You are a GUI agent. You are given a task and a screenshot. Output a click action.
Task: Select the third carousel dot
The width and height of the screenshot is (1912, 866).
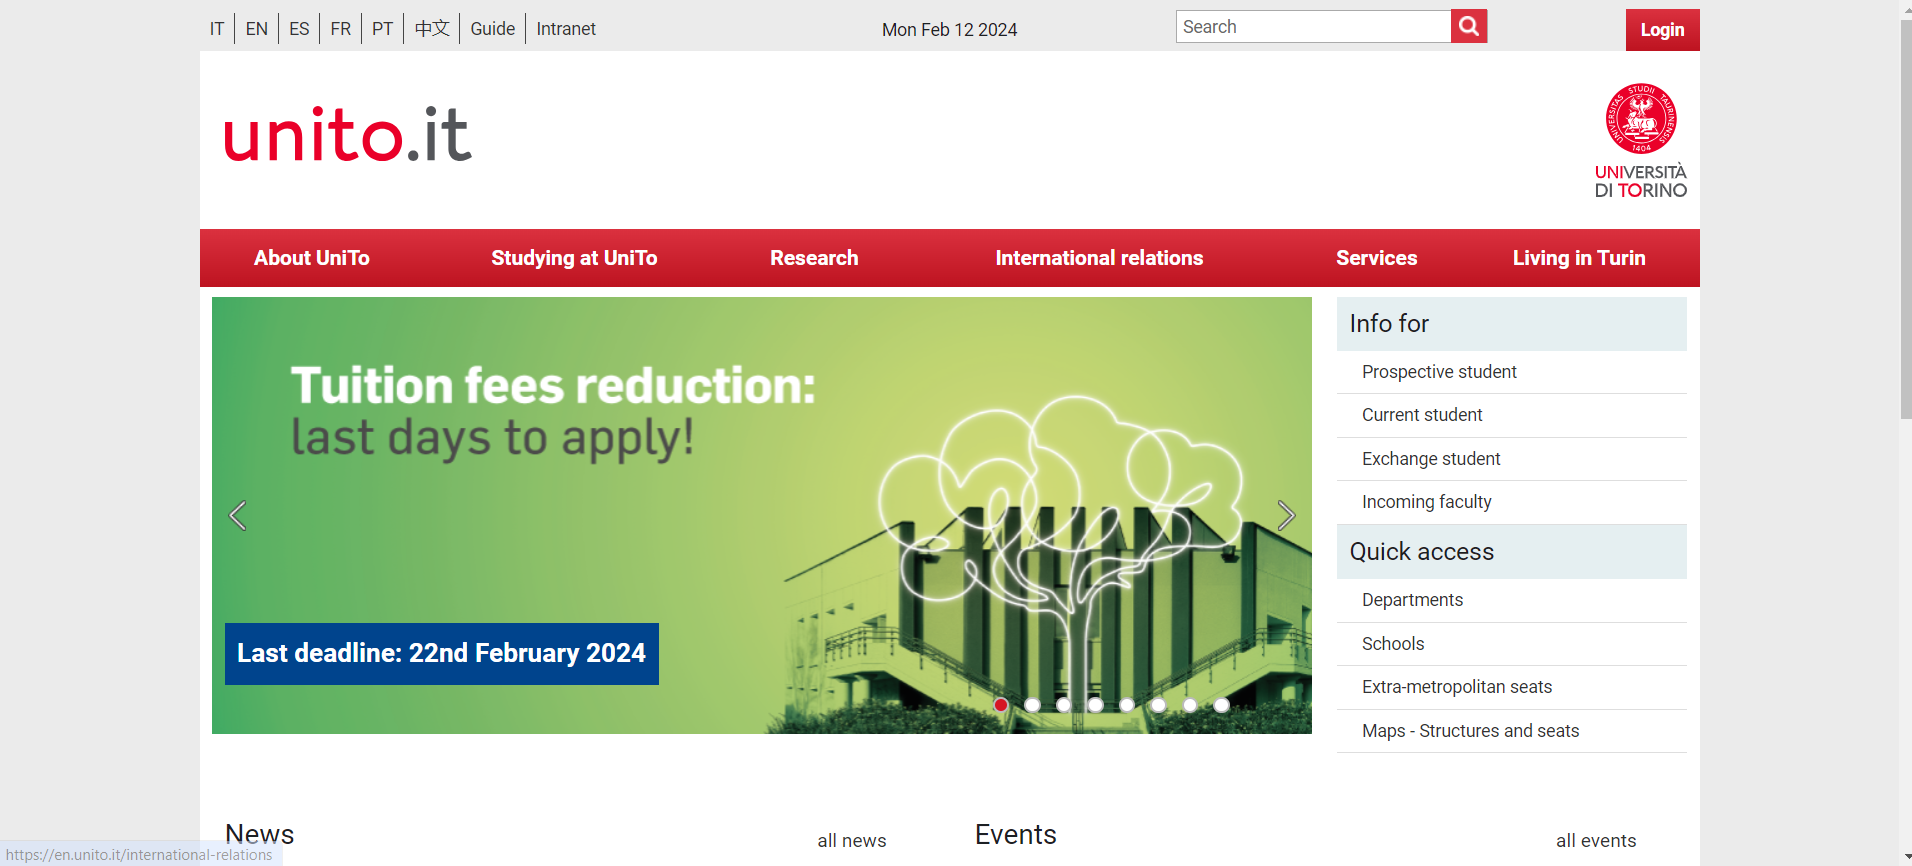click(1064, 705)
